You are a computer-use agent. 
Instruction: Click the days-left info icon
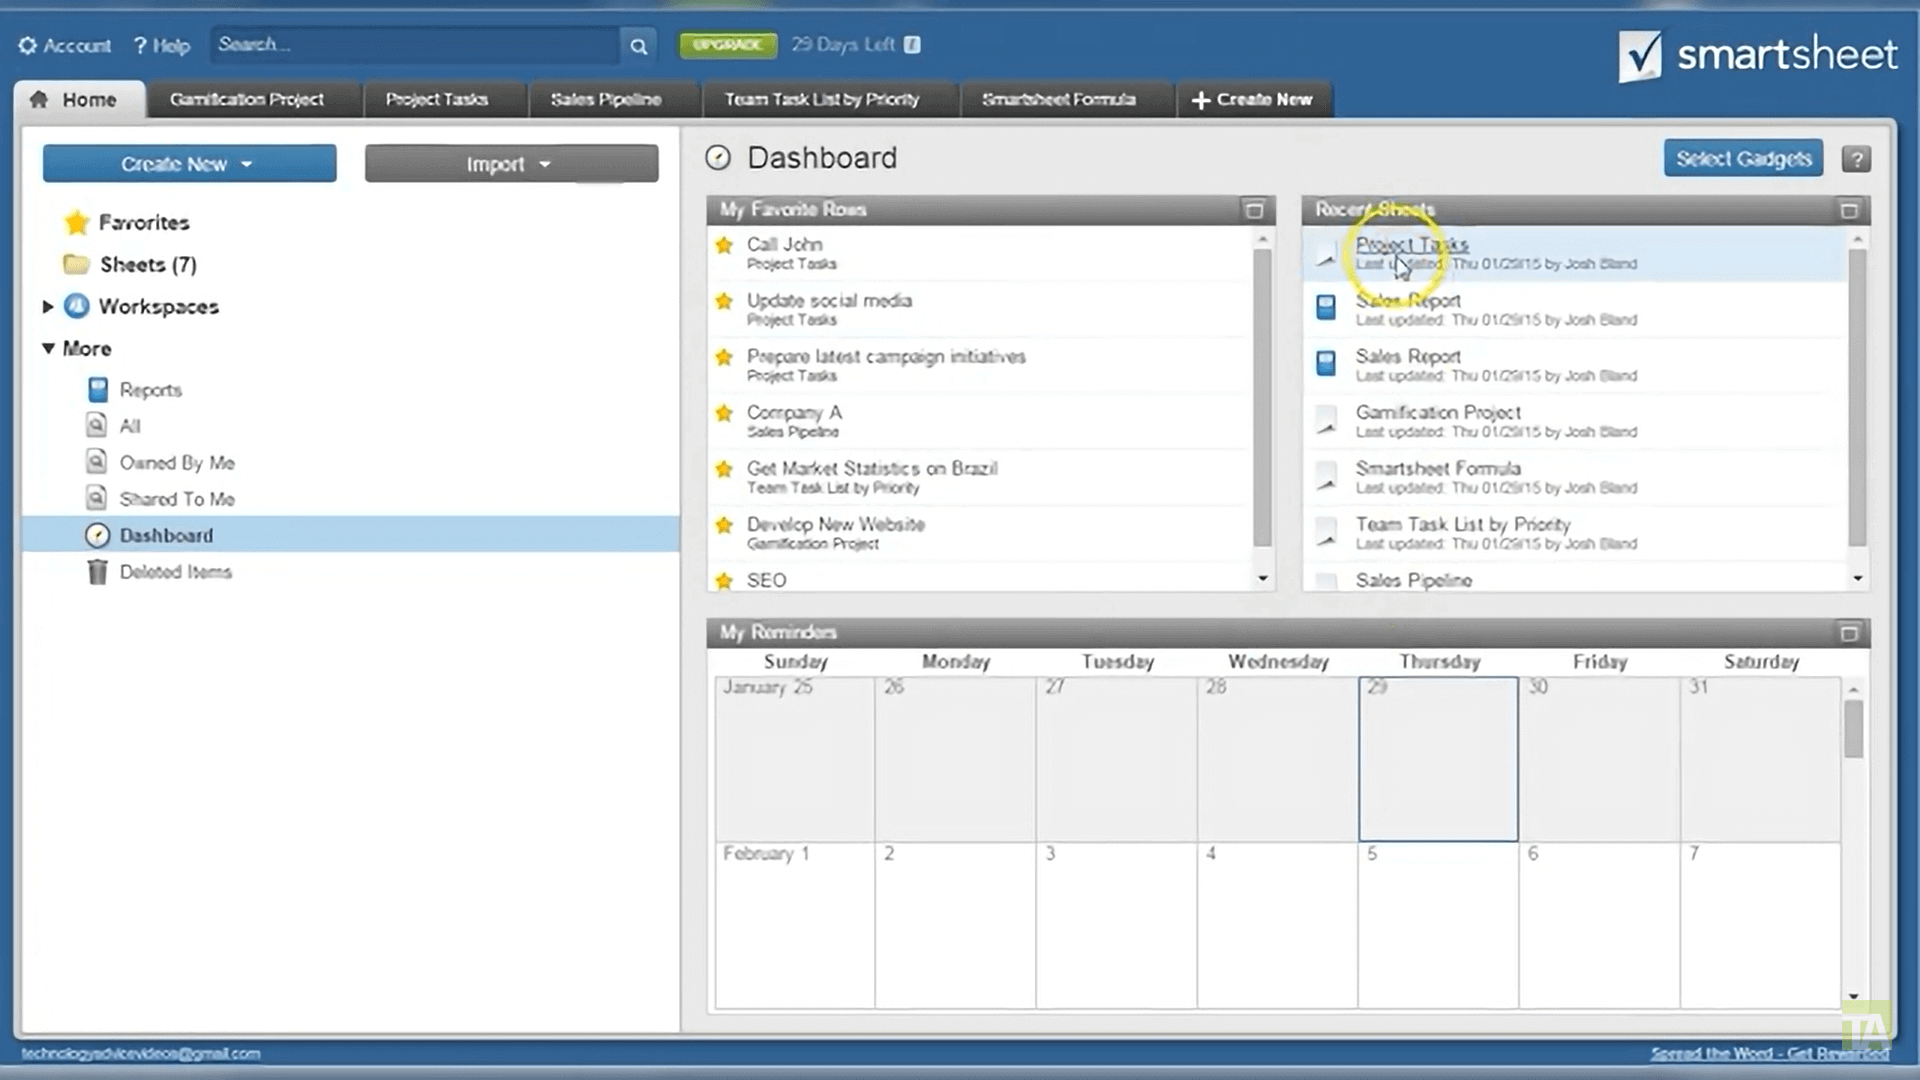pyautogui.click(x=912, y=45)
